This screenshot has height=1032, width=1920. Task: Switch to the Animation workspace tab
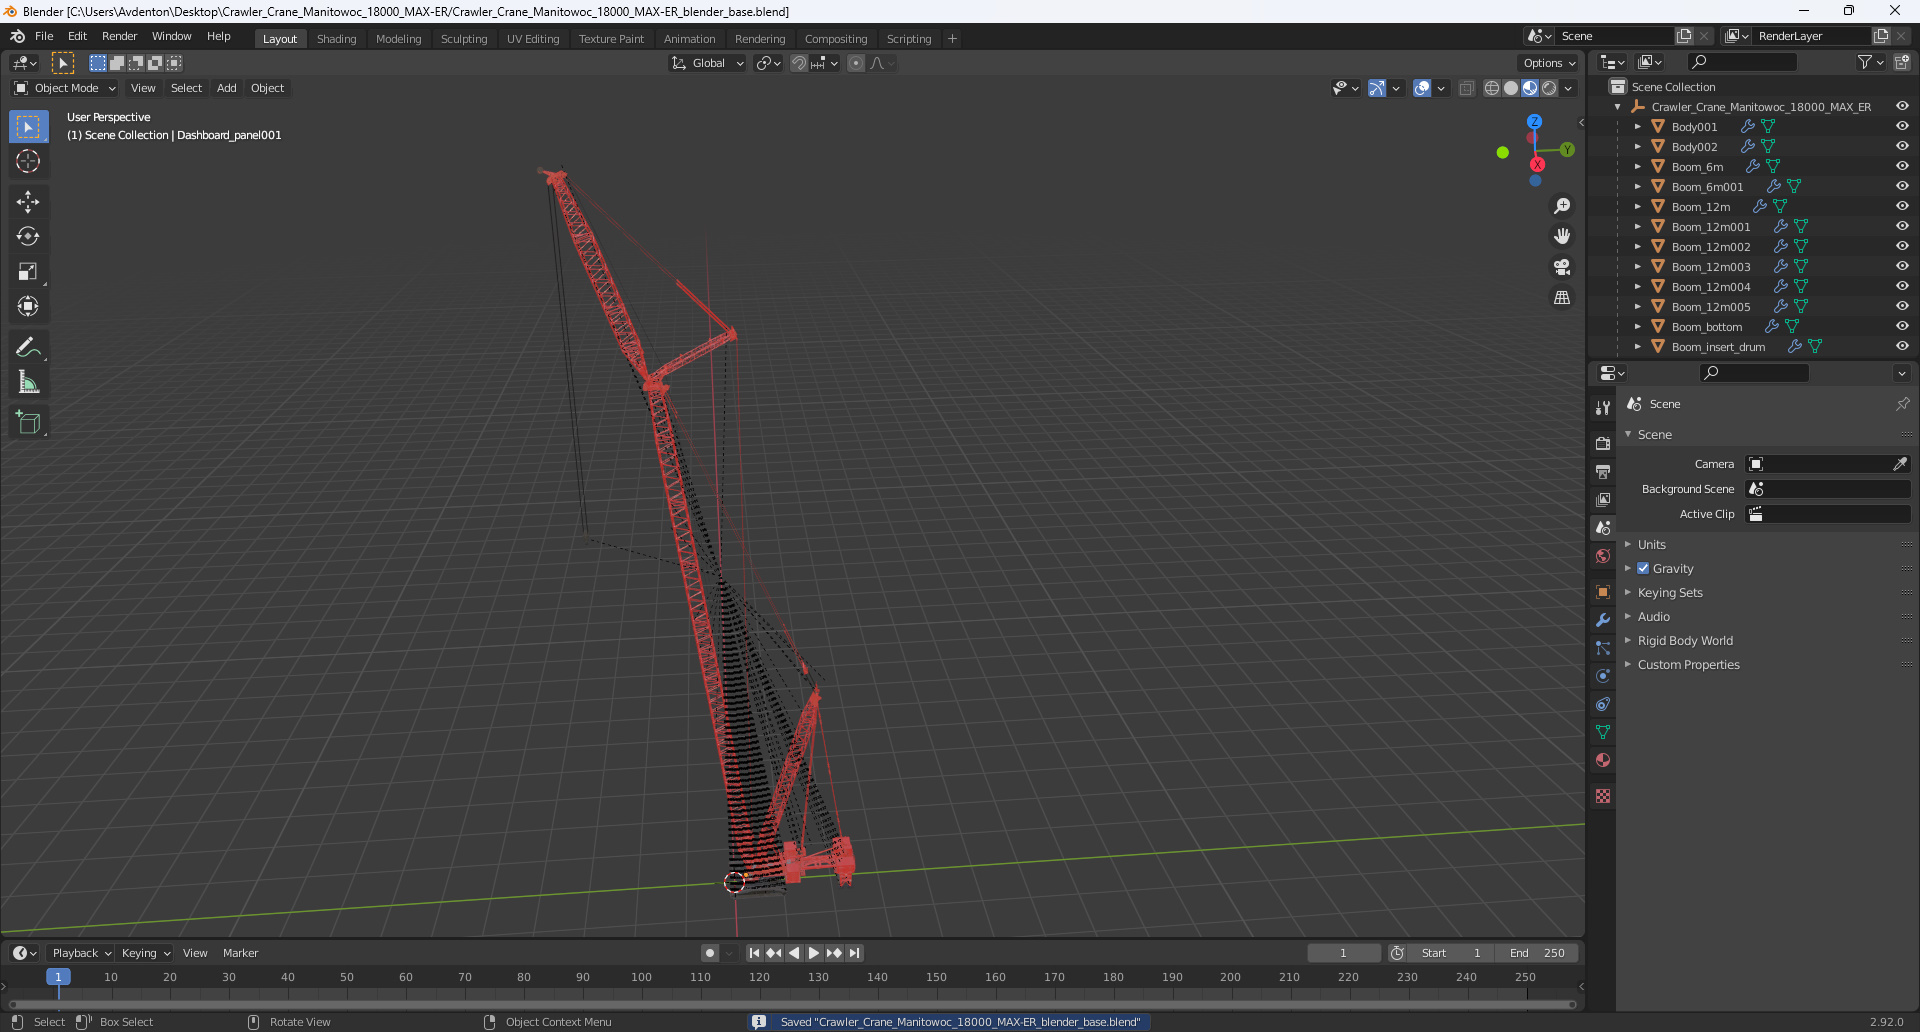[689, 39]
